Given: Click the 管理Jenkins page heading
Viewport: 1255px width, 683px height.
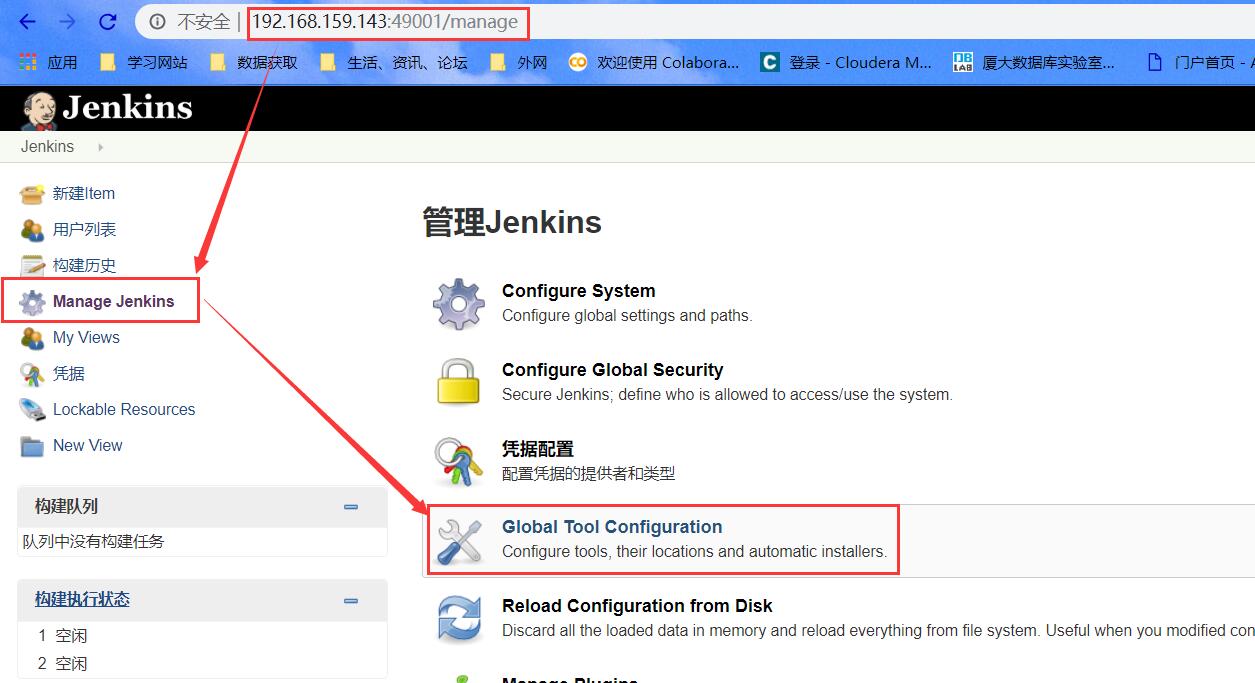Looking at the screenshot, I should click(x=512, y=222).
